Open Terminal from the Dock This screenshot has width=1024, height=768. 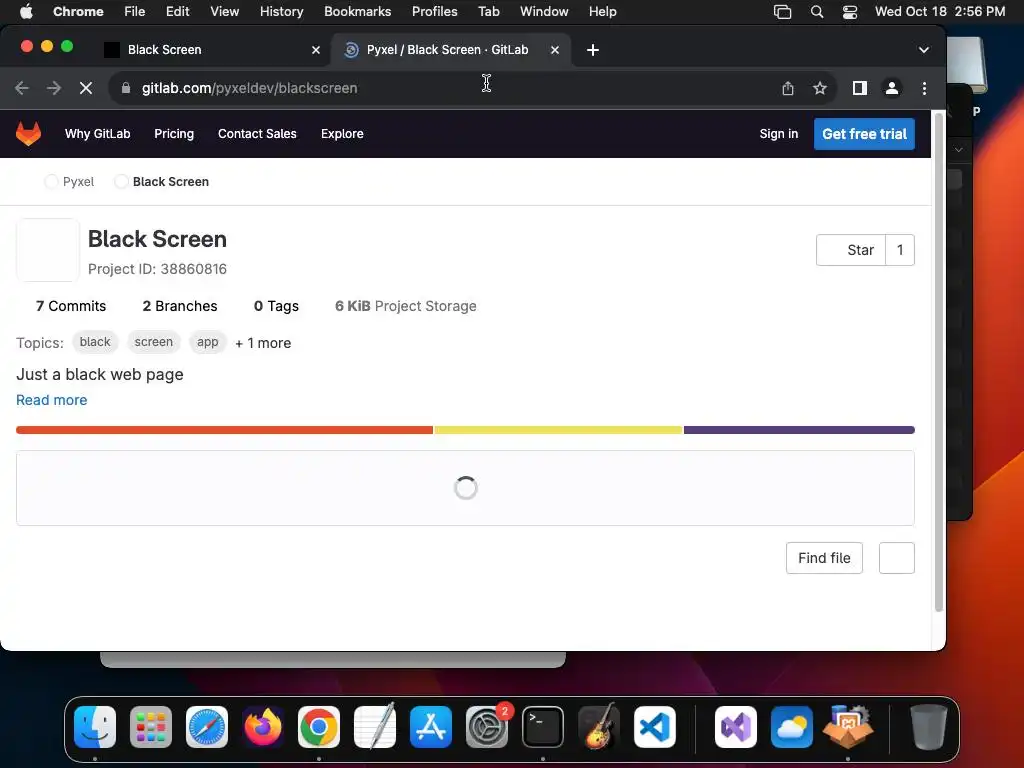tap(543, 727)
